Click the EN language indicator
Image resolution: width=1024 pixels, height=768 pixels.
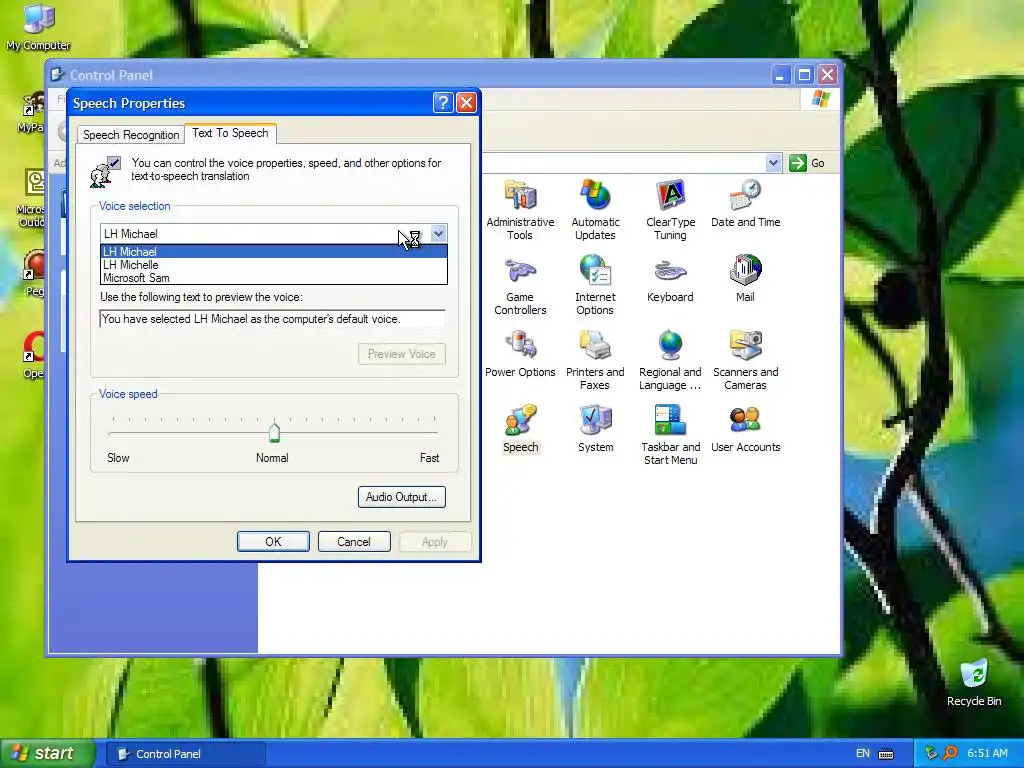click(863, 754)
